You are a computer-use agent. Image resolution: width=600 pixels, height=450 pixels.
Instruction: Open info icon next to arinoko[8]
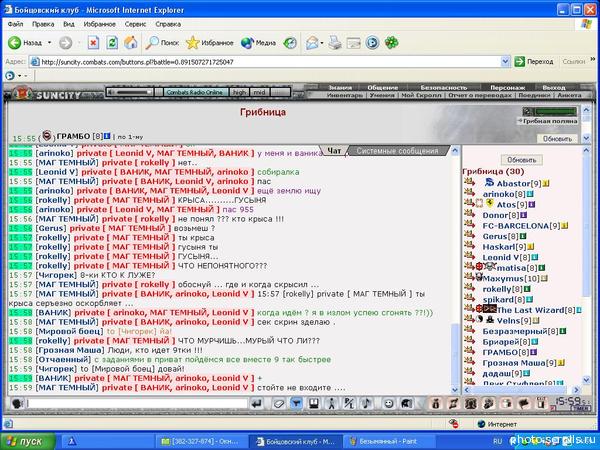(530, 194)
